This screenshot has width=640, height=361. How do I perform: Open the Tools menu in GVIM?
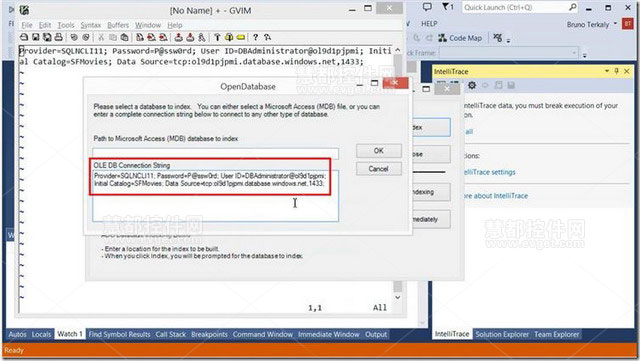click(x=66, y=25)
